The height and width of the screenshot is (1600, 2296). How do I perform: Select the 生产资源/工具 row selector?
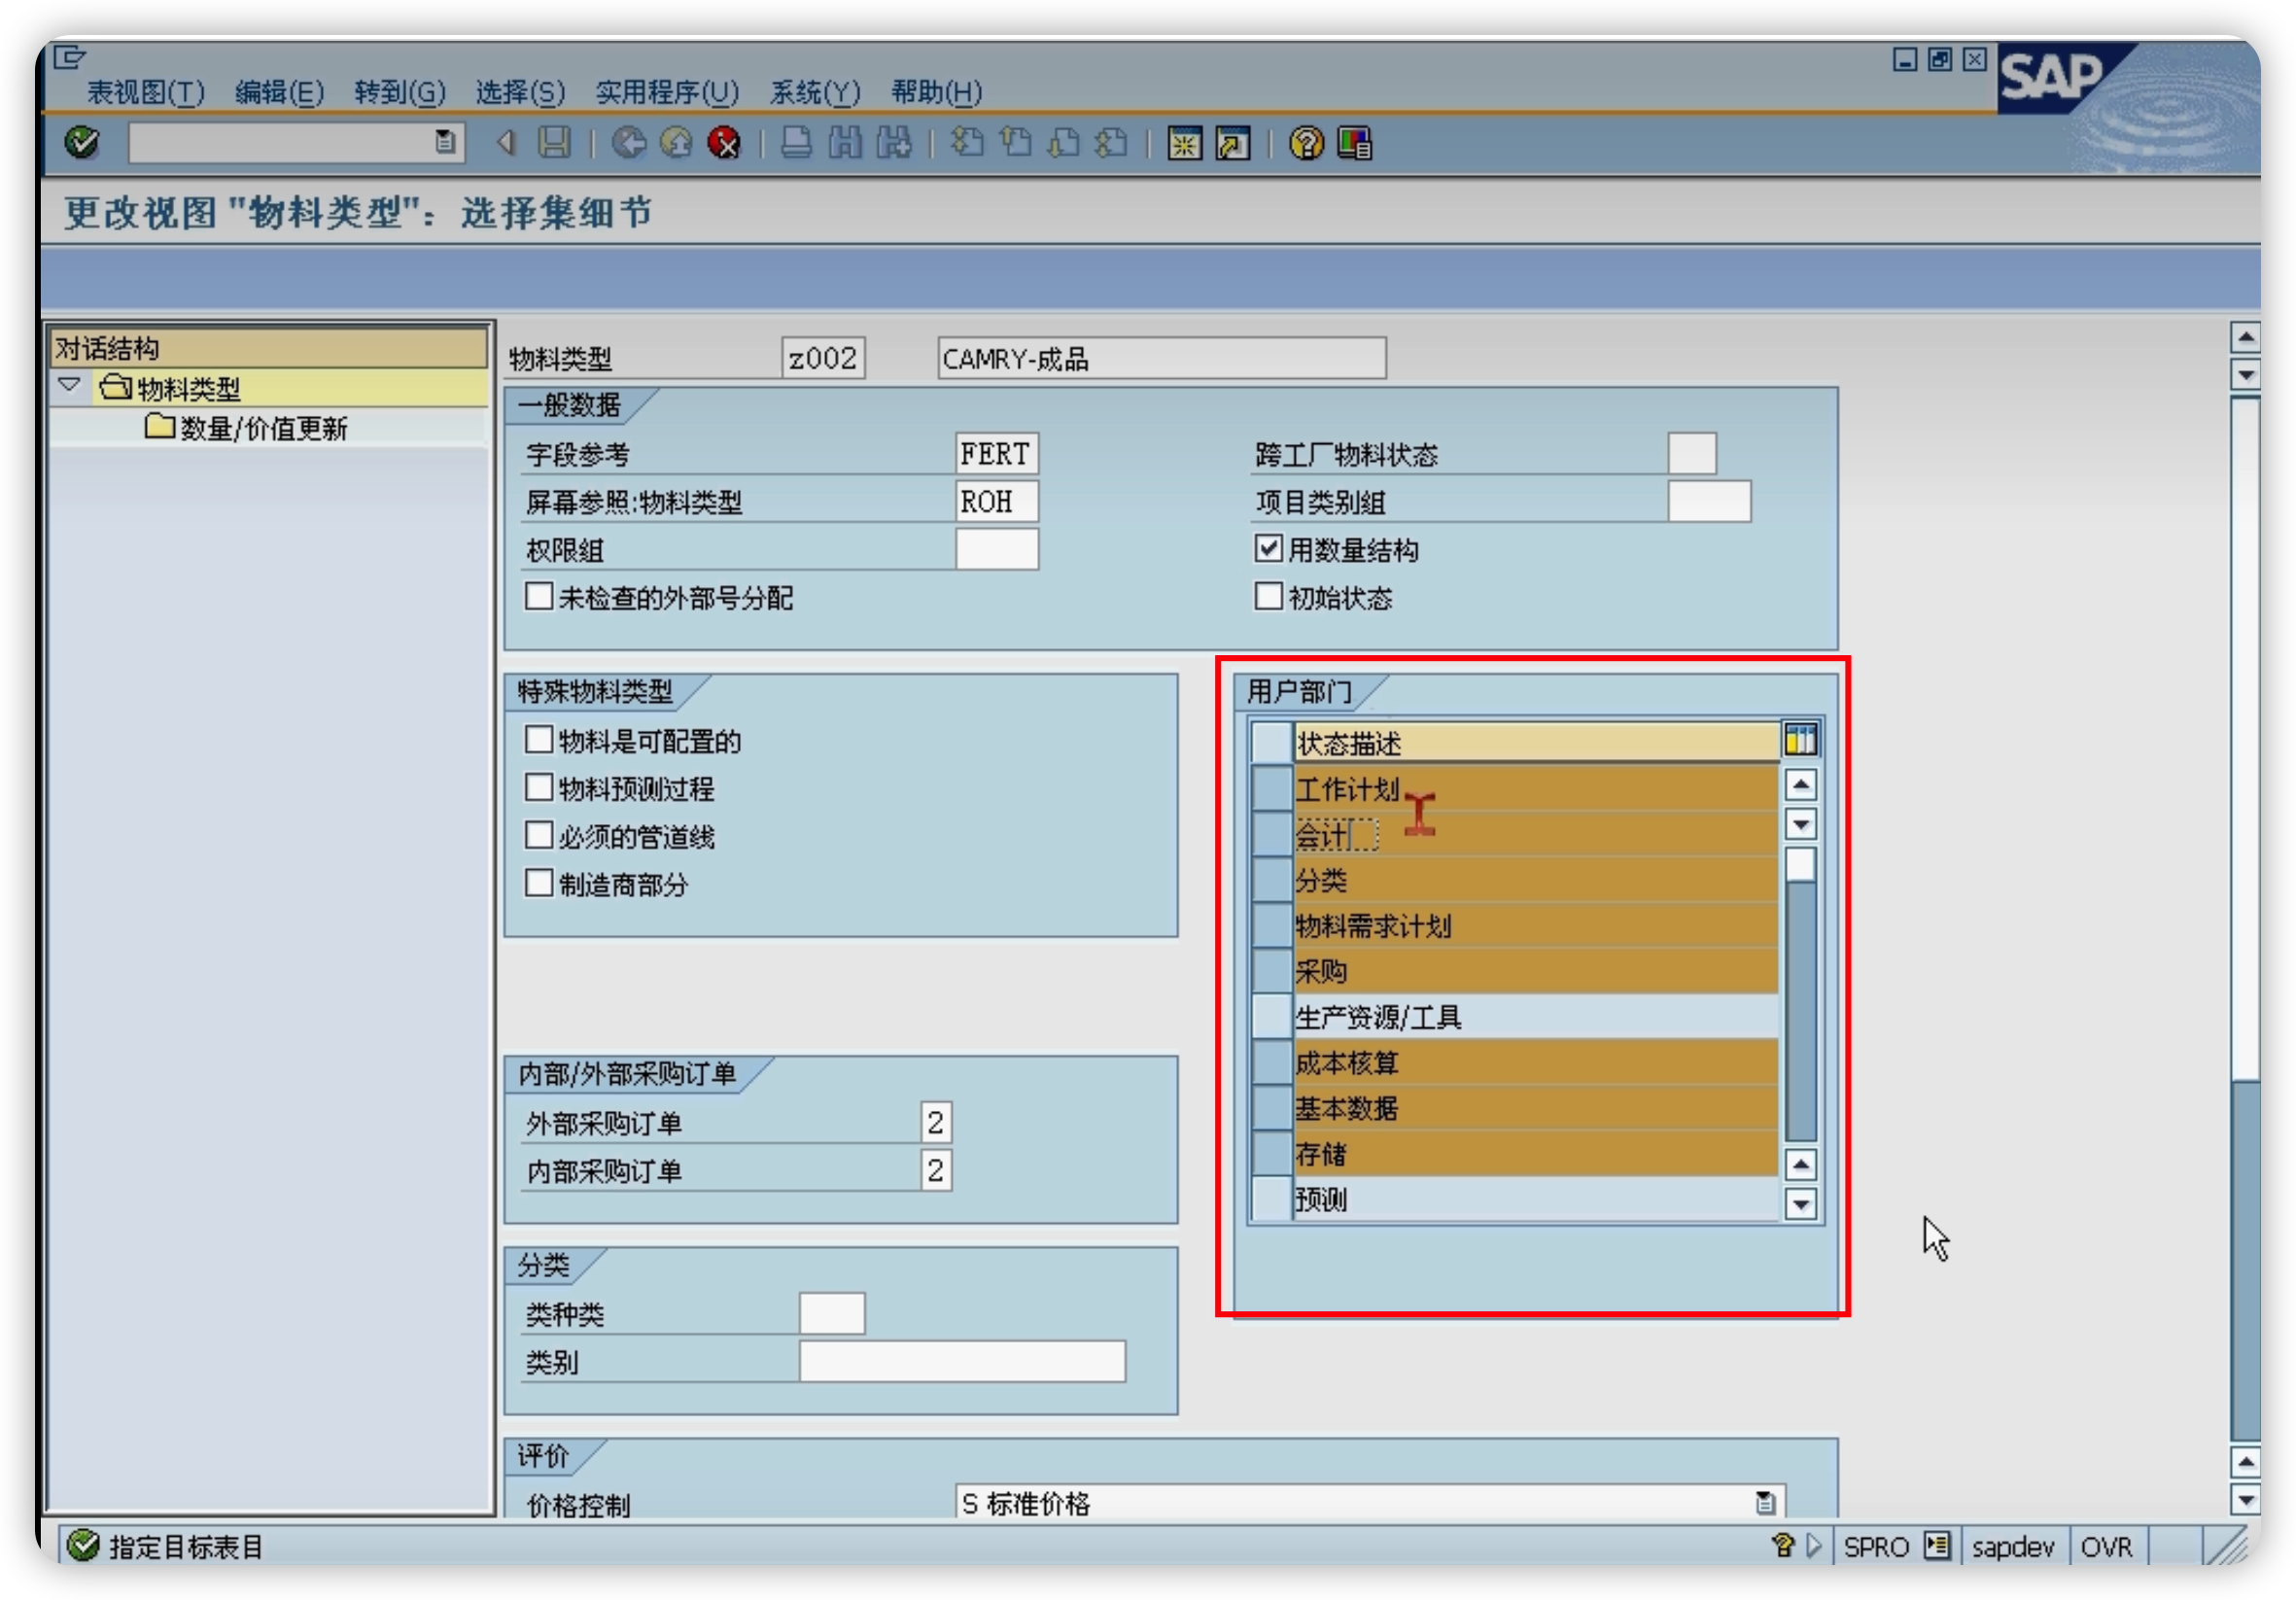pyautogui.click(x=1271, y=1017)
